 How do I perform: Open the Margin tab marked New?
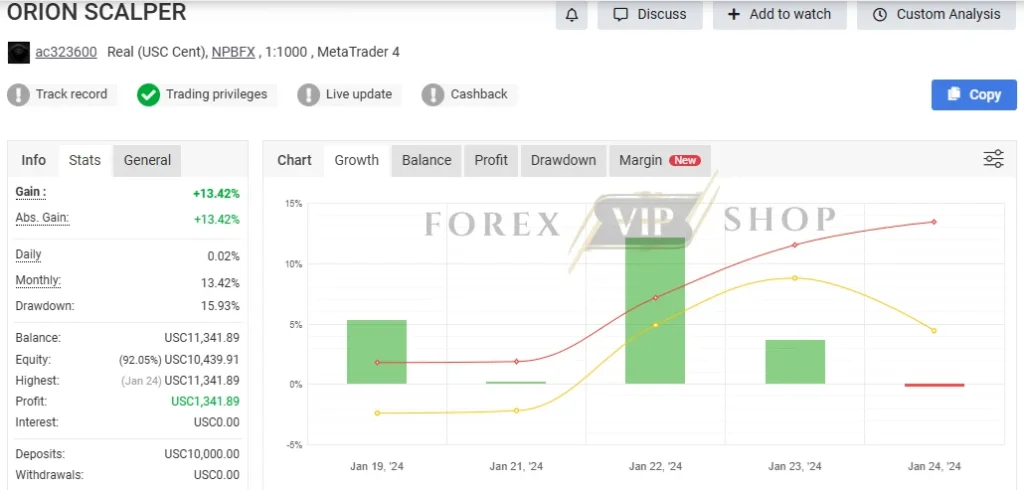tap(660, 160)
